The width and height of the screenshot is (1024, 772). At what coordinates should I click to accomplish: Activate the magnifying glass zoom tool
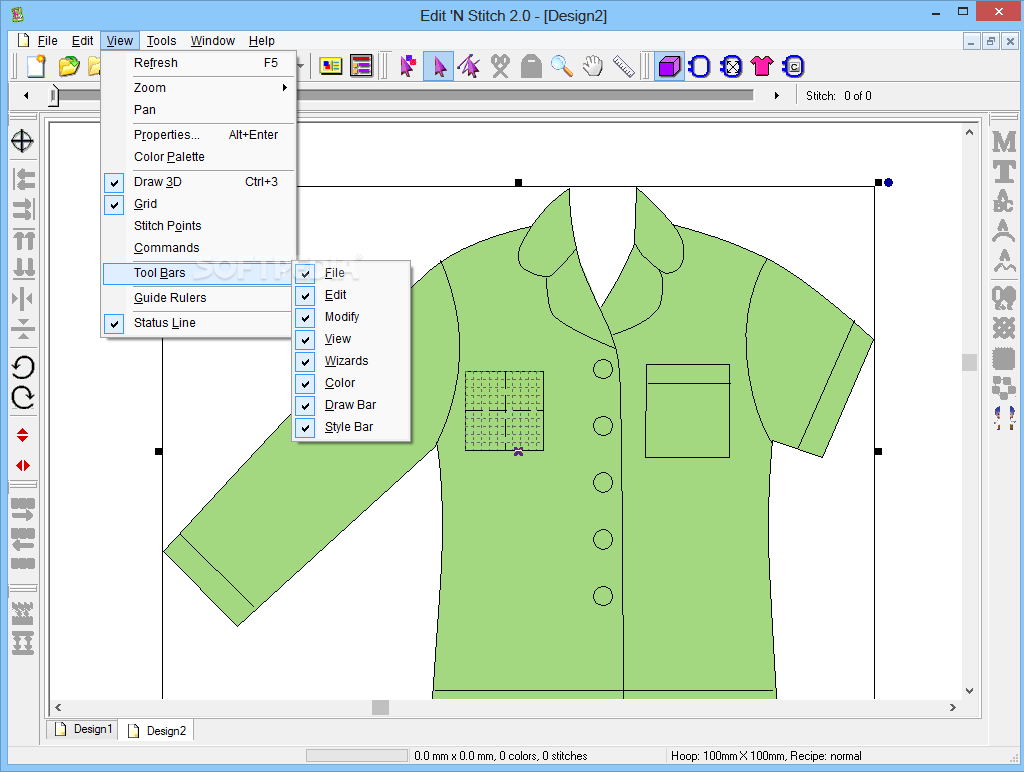point(562,66)
